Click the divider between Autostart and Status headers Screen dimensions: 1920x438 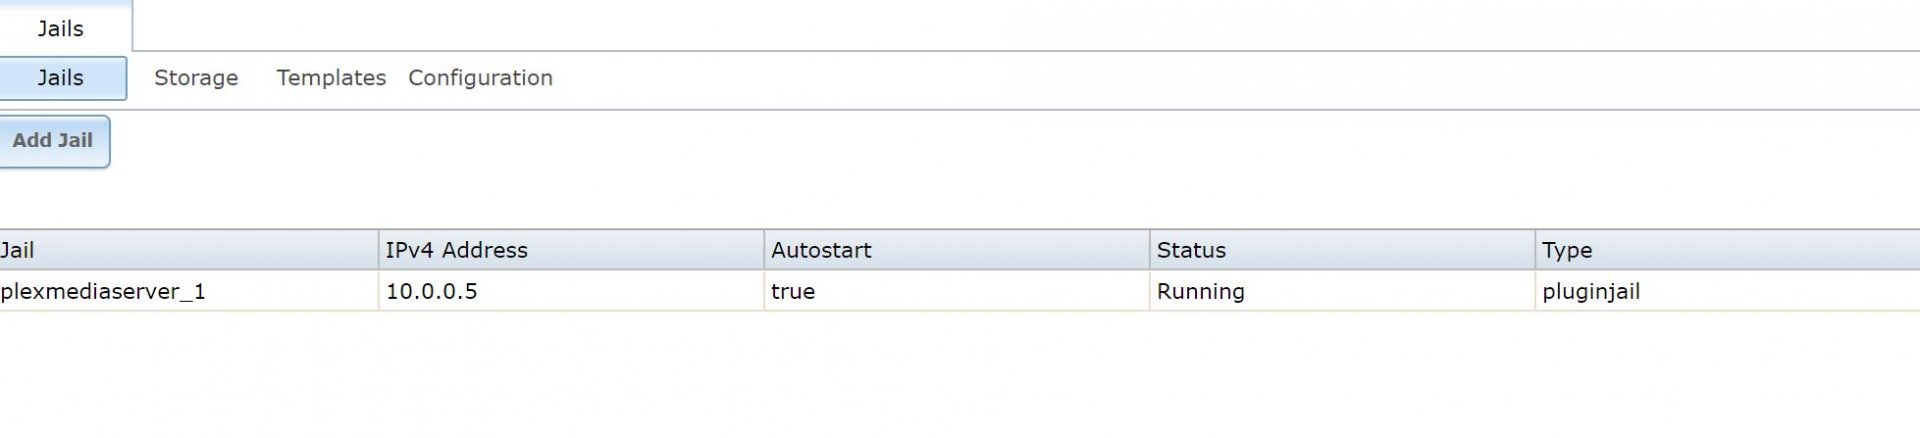tap(1149, 250)
